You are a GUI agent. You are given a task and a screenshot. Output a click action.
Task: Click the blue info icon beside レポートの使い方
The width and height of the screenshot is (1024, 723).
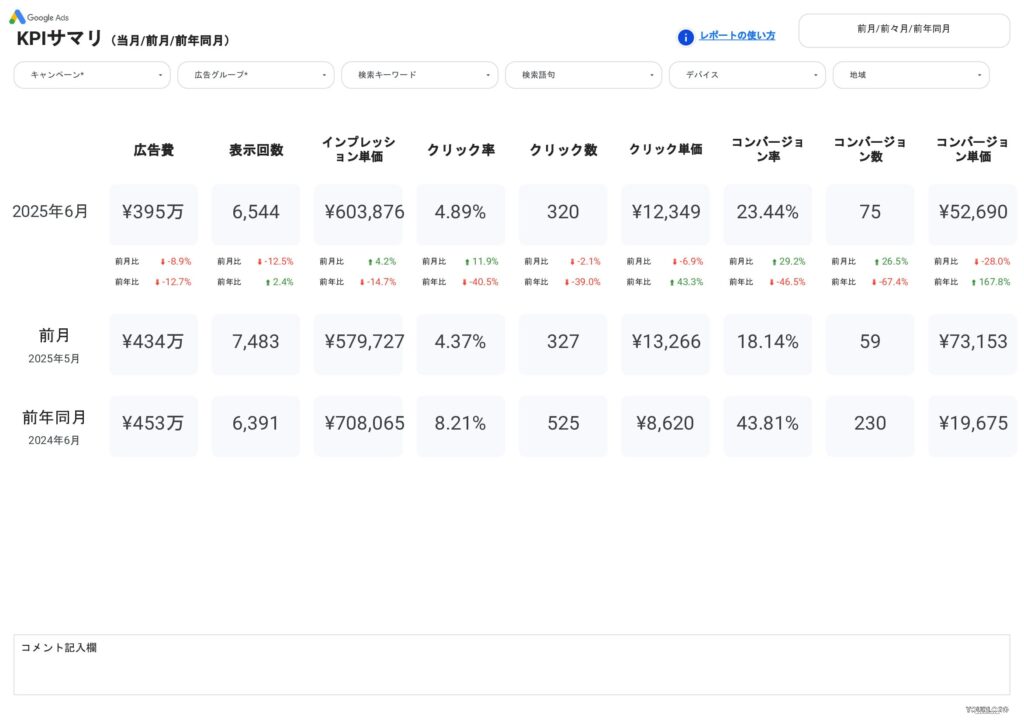tap(686, 37)
